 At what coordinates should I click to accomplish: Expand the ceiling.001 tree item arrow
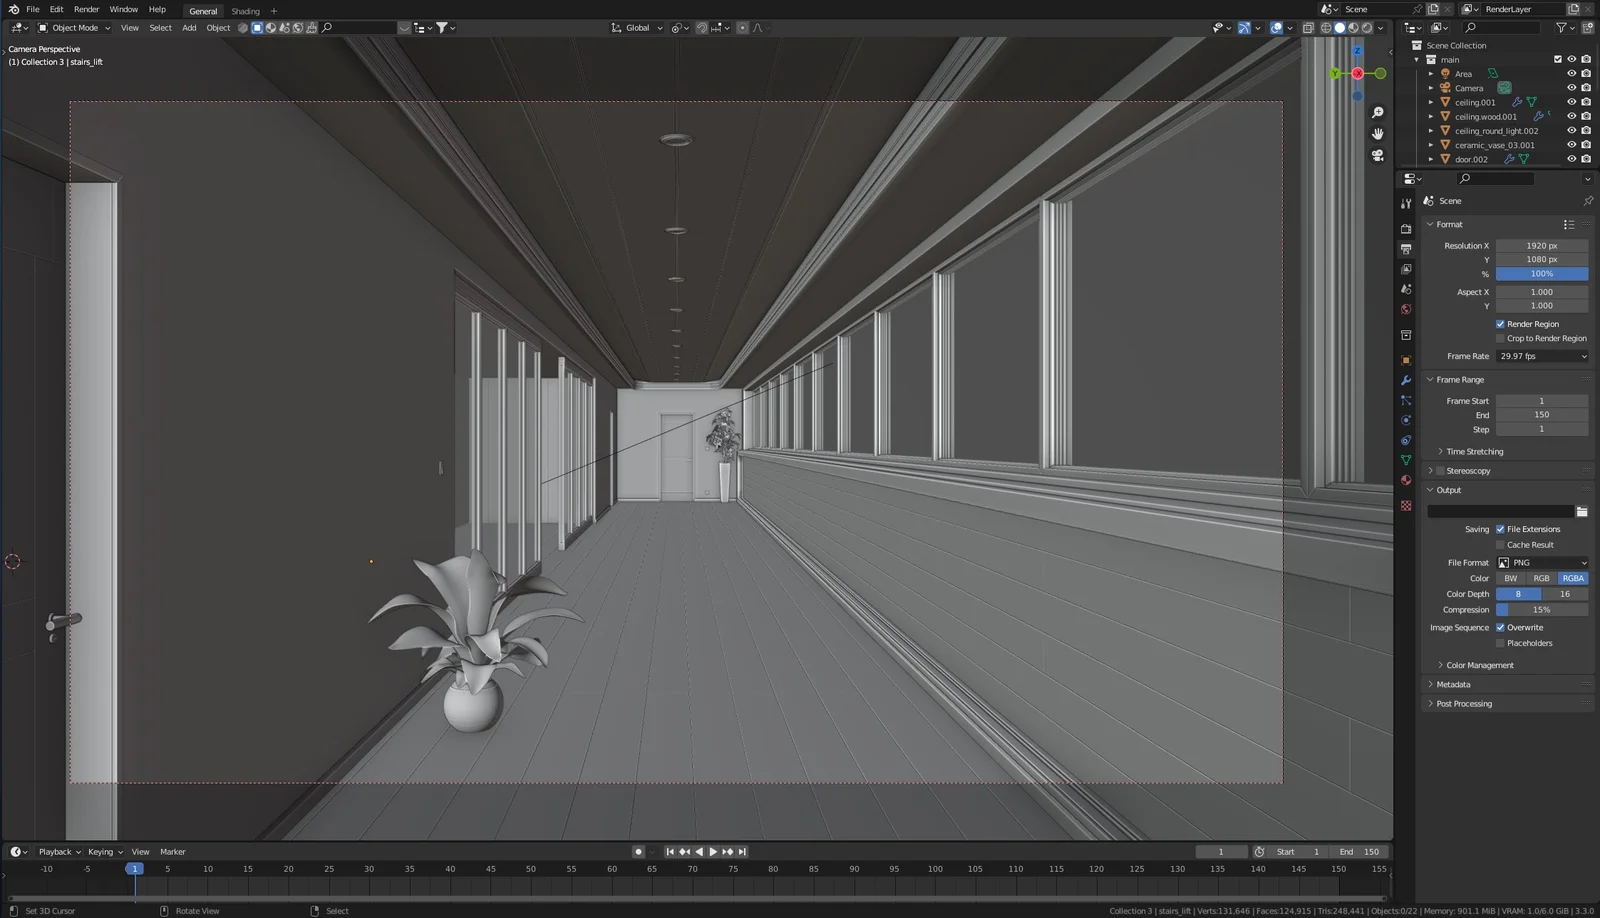1431,102
